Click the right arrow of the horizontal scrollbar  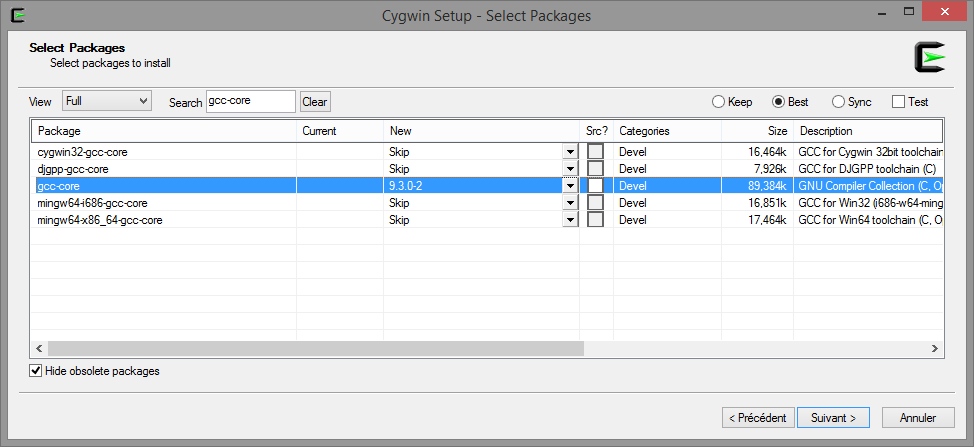934,349
